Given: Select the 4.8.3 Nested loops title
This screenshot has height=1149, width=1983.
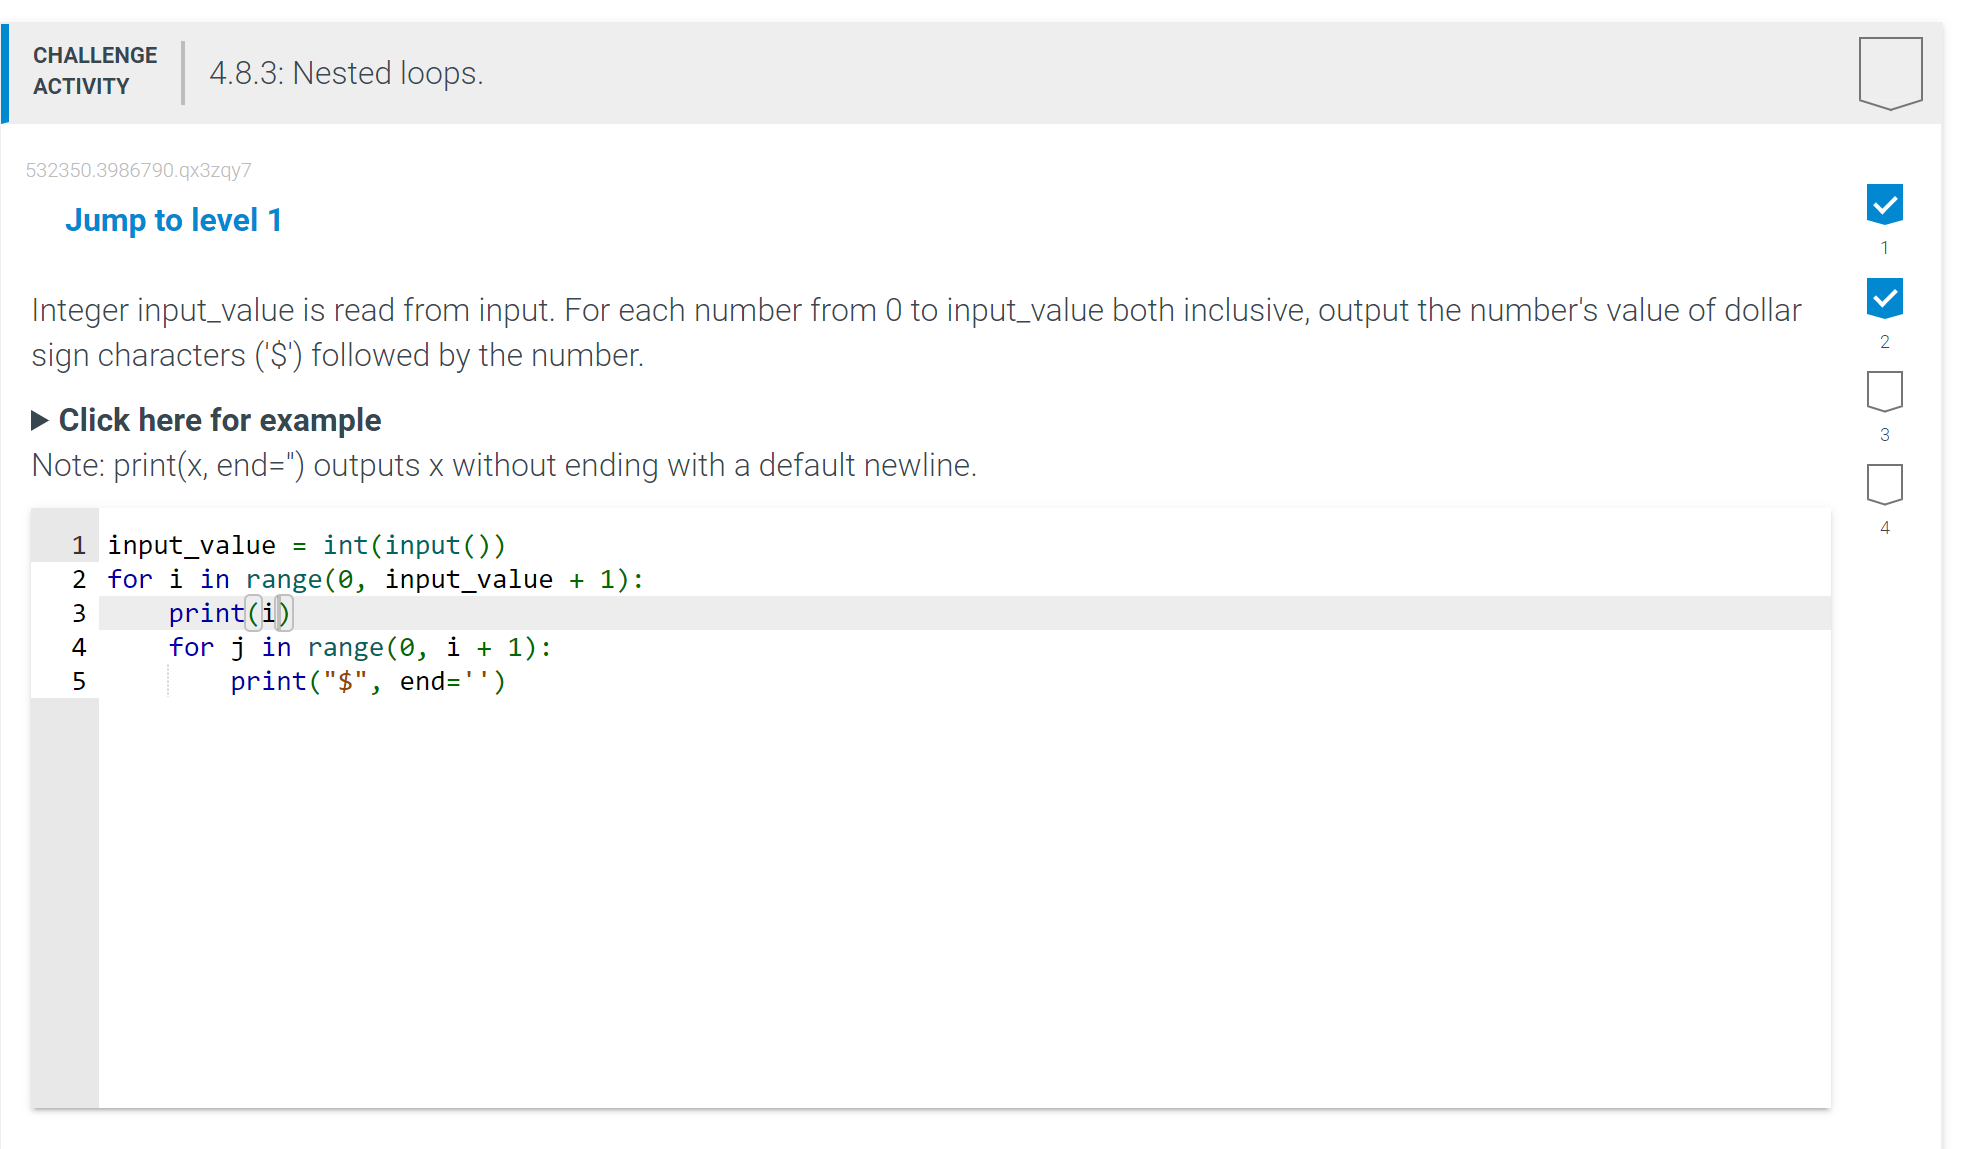Looking at the screenshot, I should pos(345,73).
